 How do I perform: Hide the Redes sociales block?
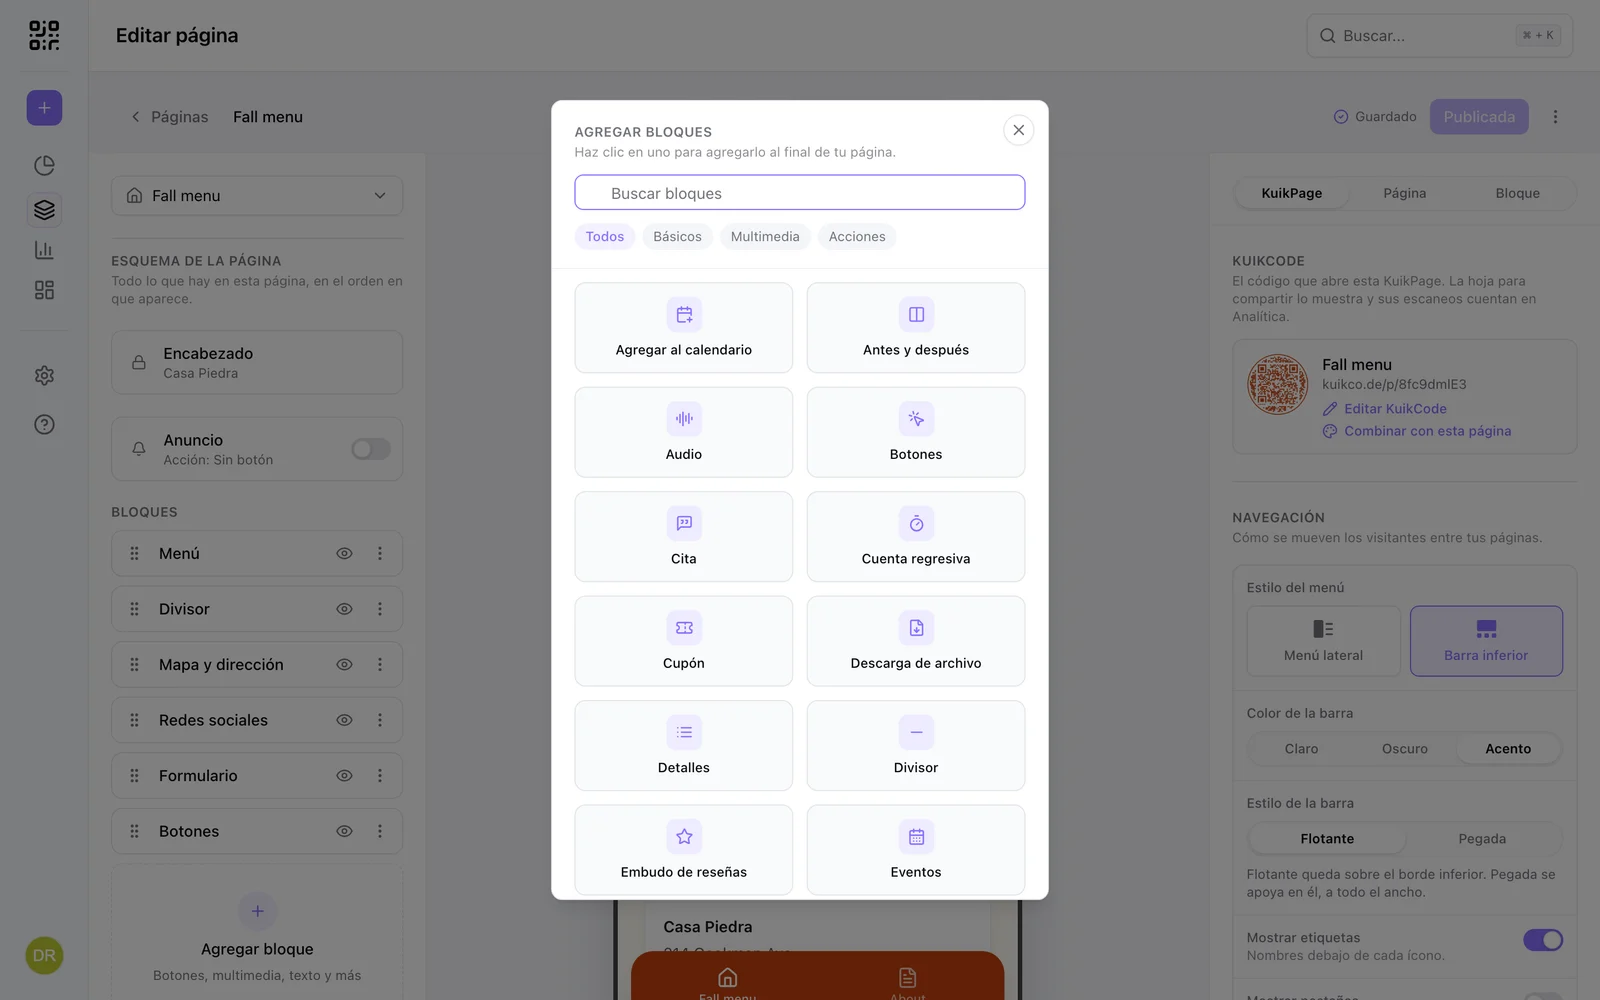344,720
